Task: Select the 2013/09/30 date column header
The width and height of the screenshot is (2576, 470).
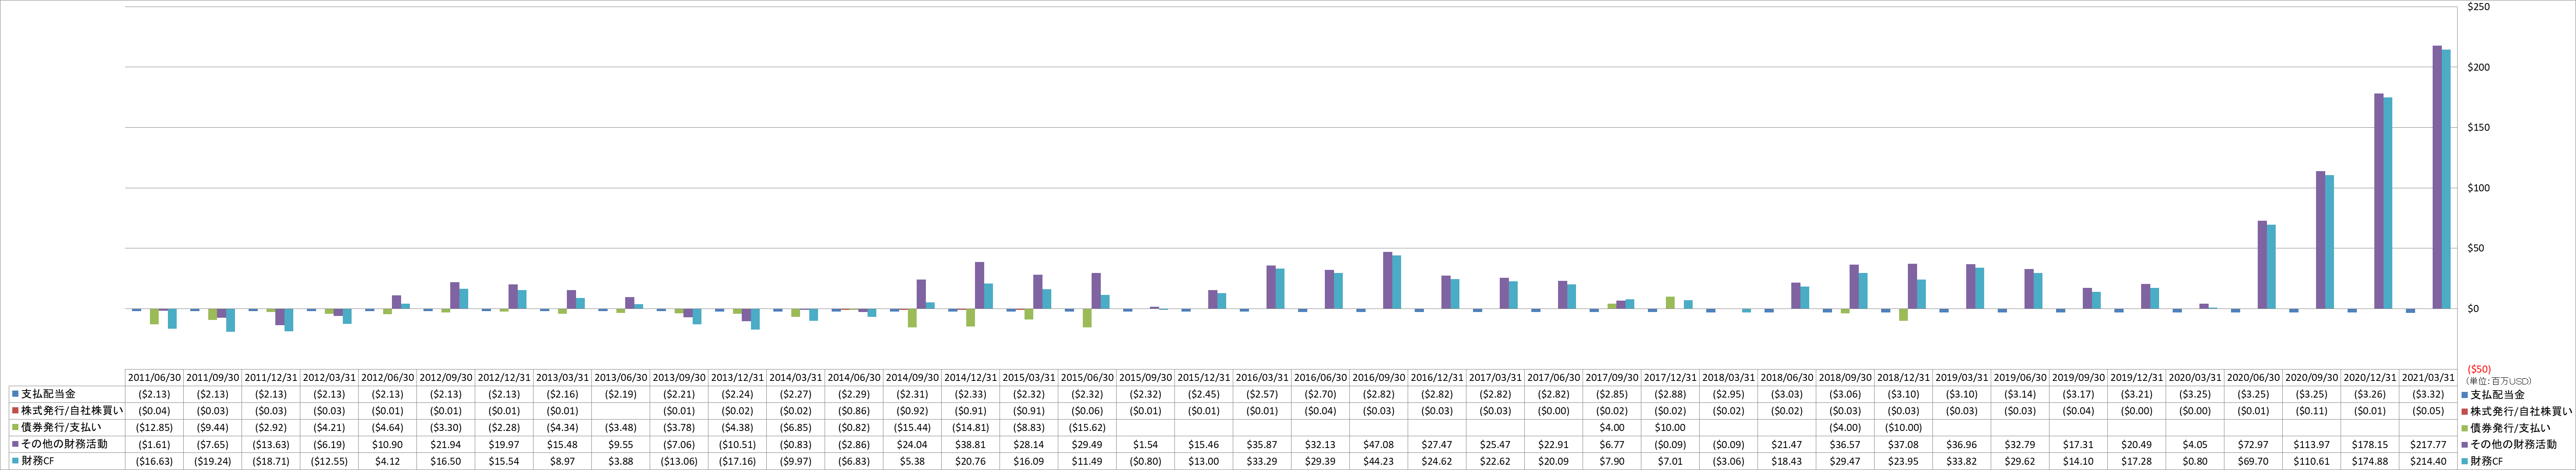Action: [x=679, y=378]
